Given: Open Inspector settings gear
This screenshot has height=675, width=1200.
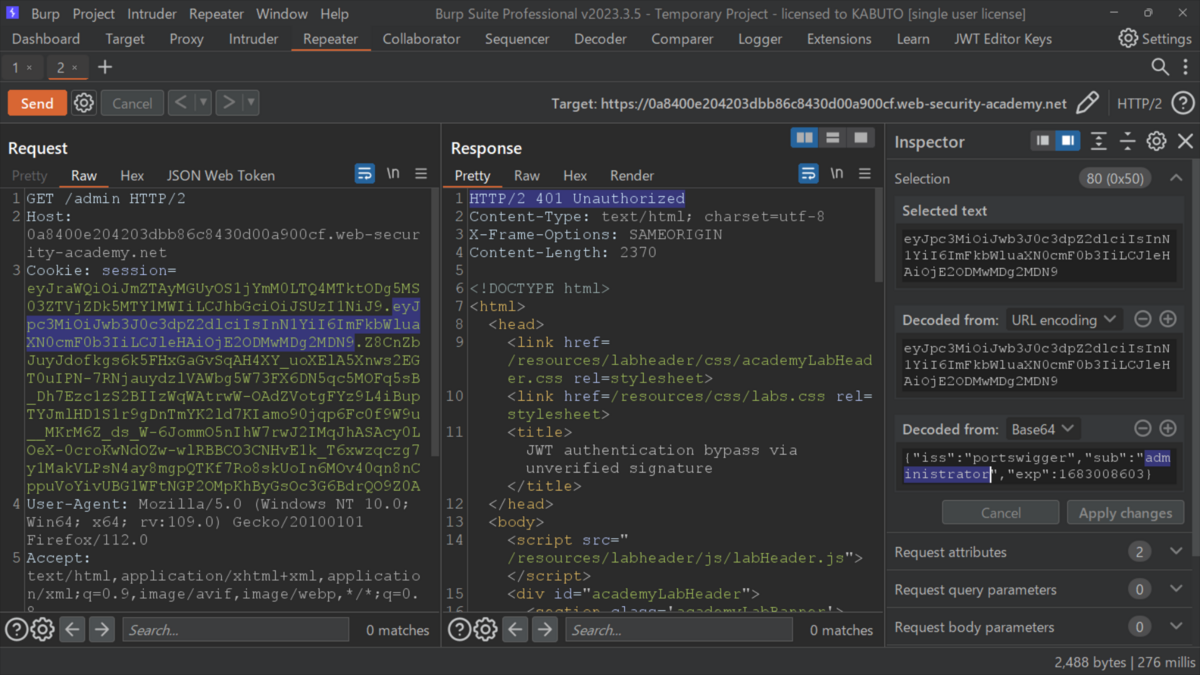Looking at the screenshot, I should [1156, 141].
